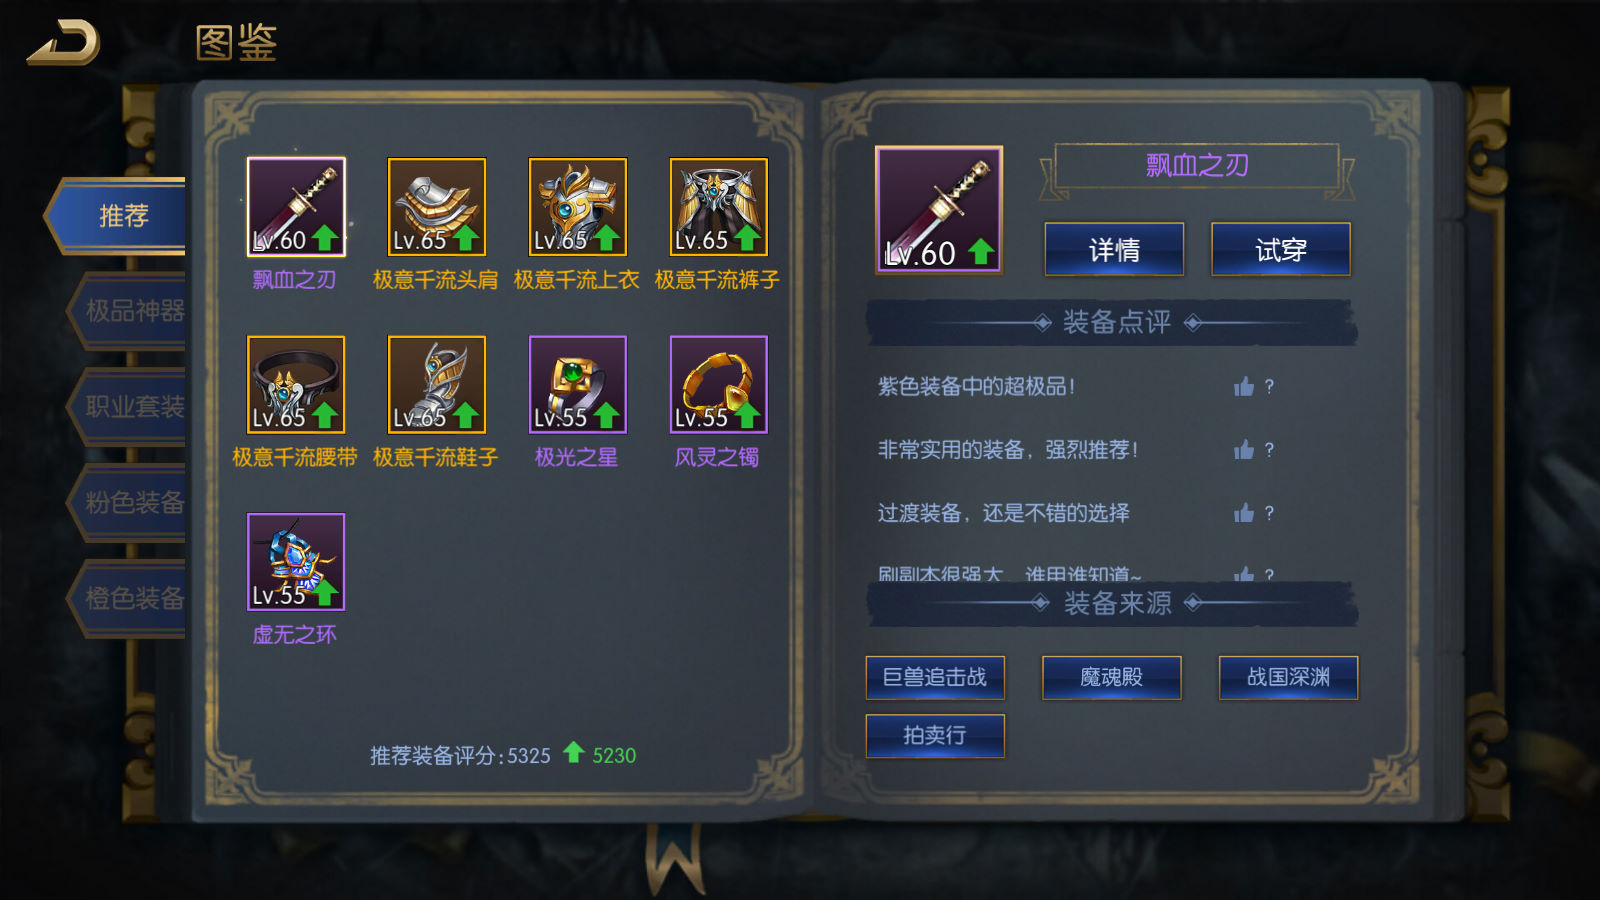Select 极意千流腰带 belt icon
This screenshot has height=900, width=1600.
point(296,385)
